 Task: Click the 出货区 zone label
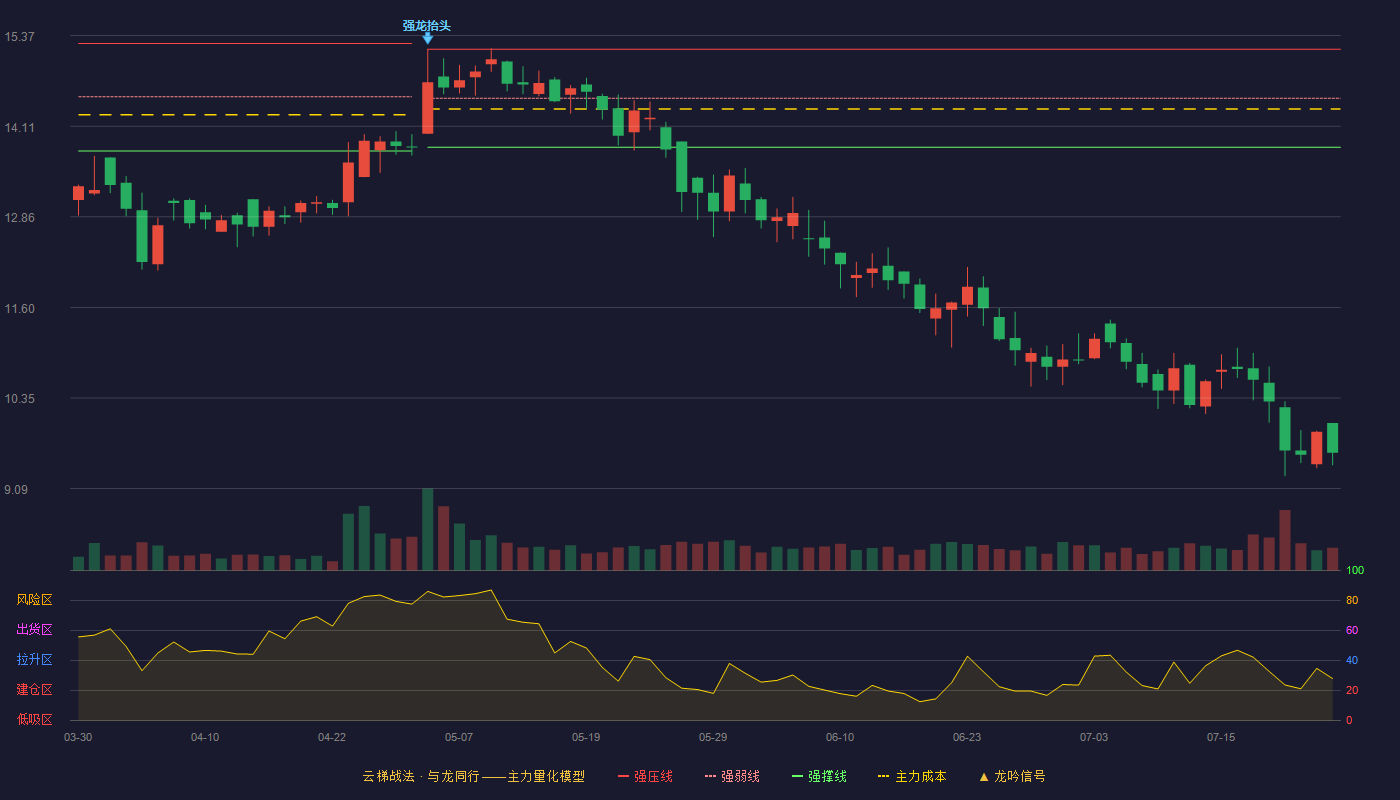34,630
